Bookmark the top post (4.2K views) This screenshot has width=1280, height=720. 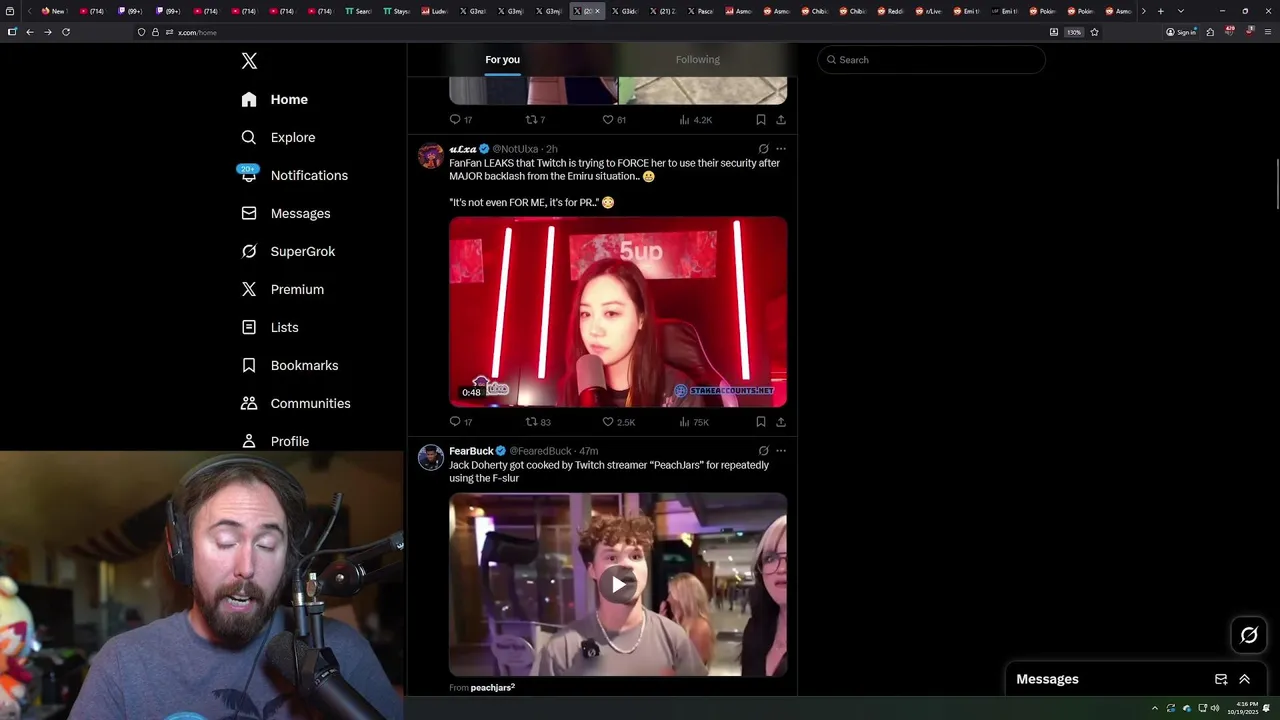click(761, 120)
